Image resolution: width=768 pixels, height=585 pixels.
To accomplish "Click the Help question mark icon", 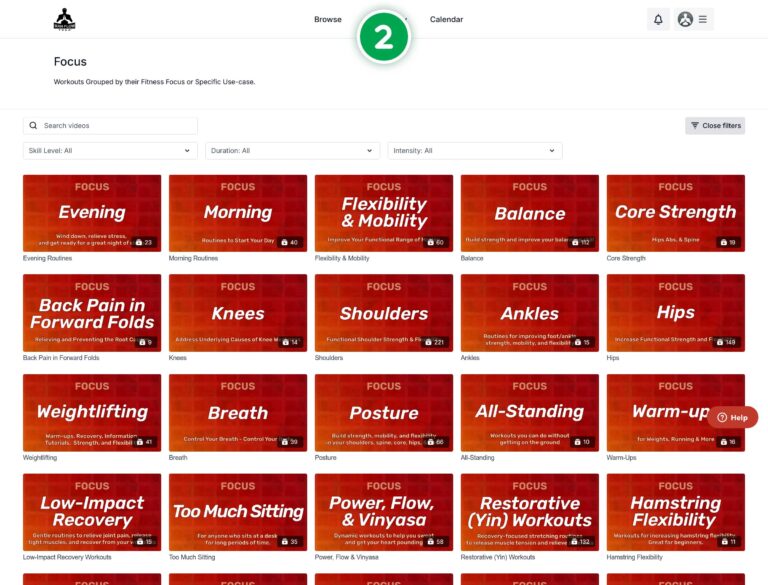I will [x=722, y=417].
